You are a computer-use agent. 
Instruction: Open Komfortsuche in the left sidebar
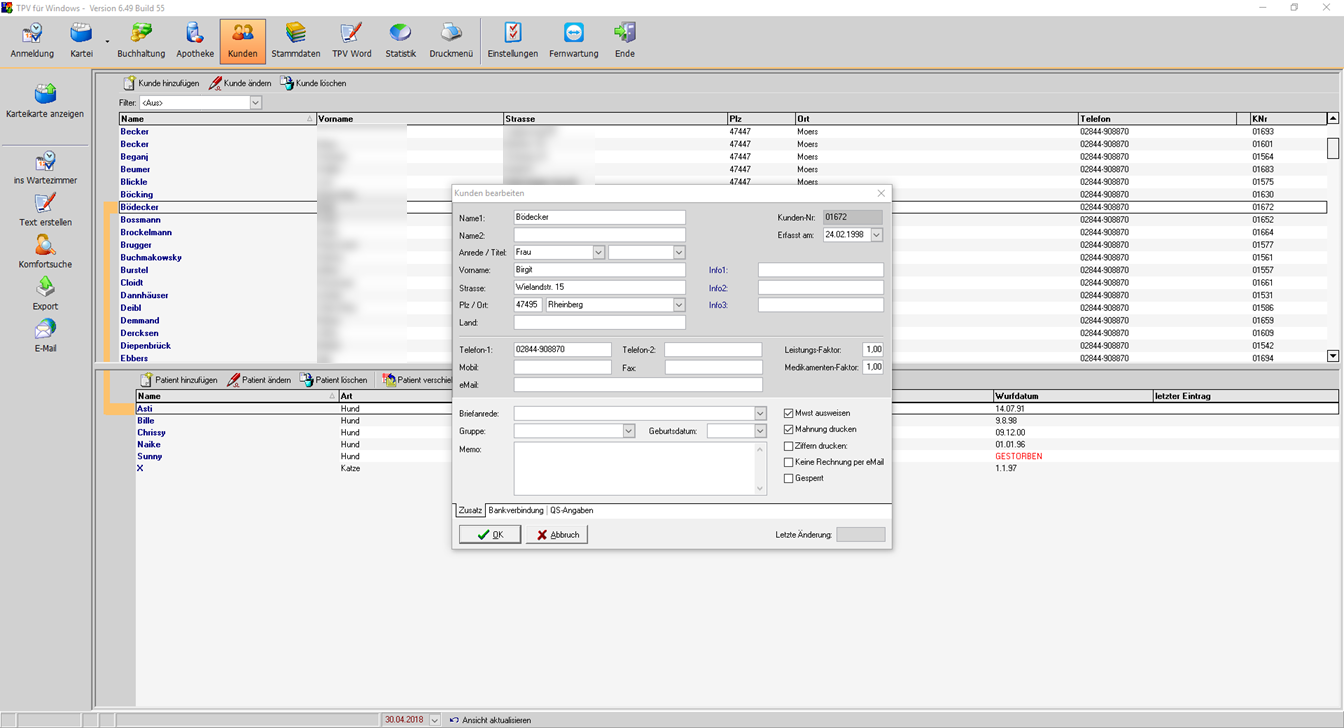click(45, 251)
